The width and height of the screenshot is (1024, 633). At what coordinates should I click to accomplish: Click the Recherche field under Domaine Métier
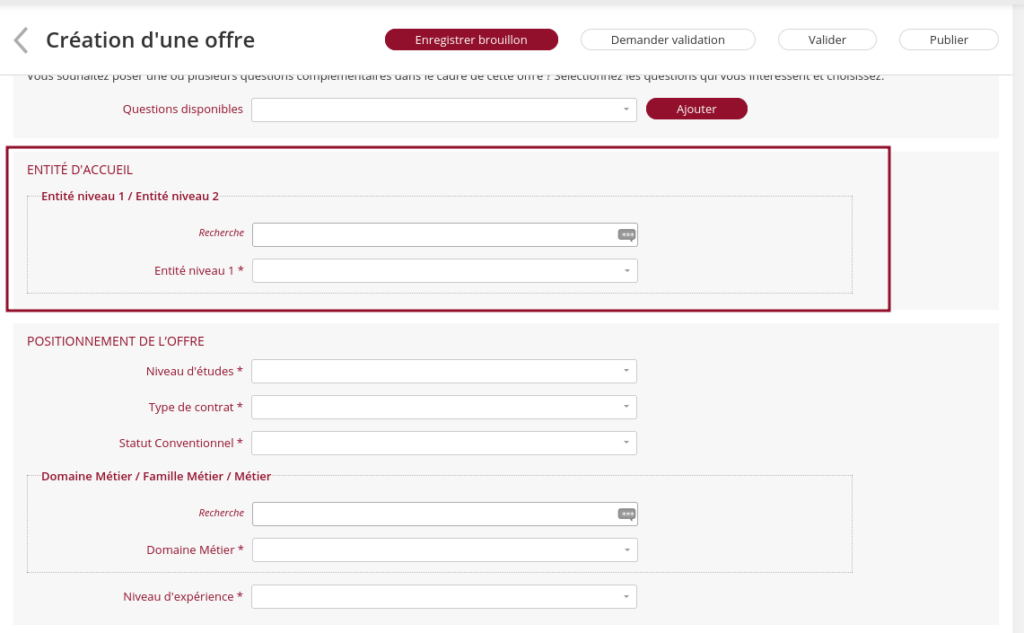pos(434,514)
